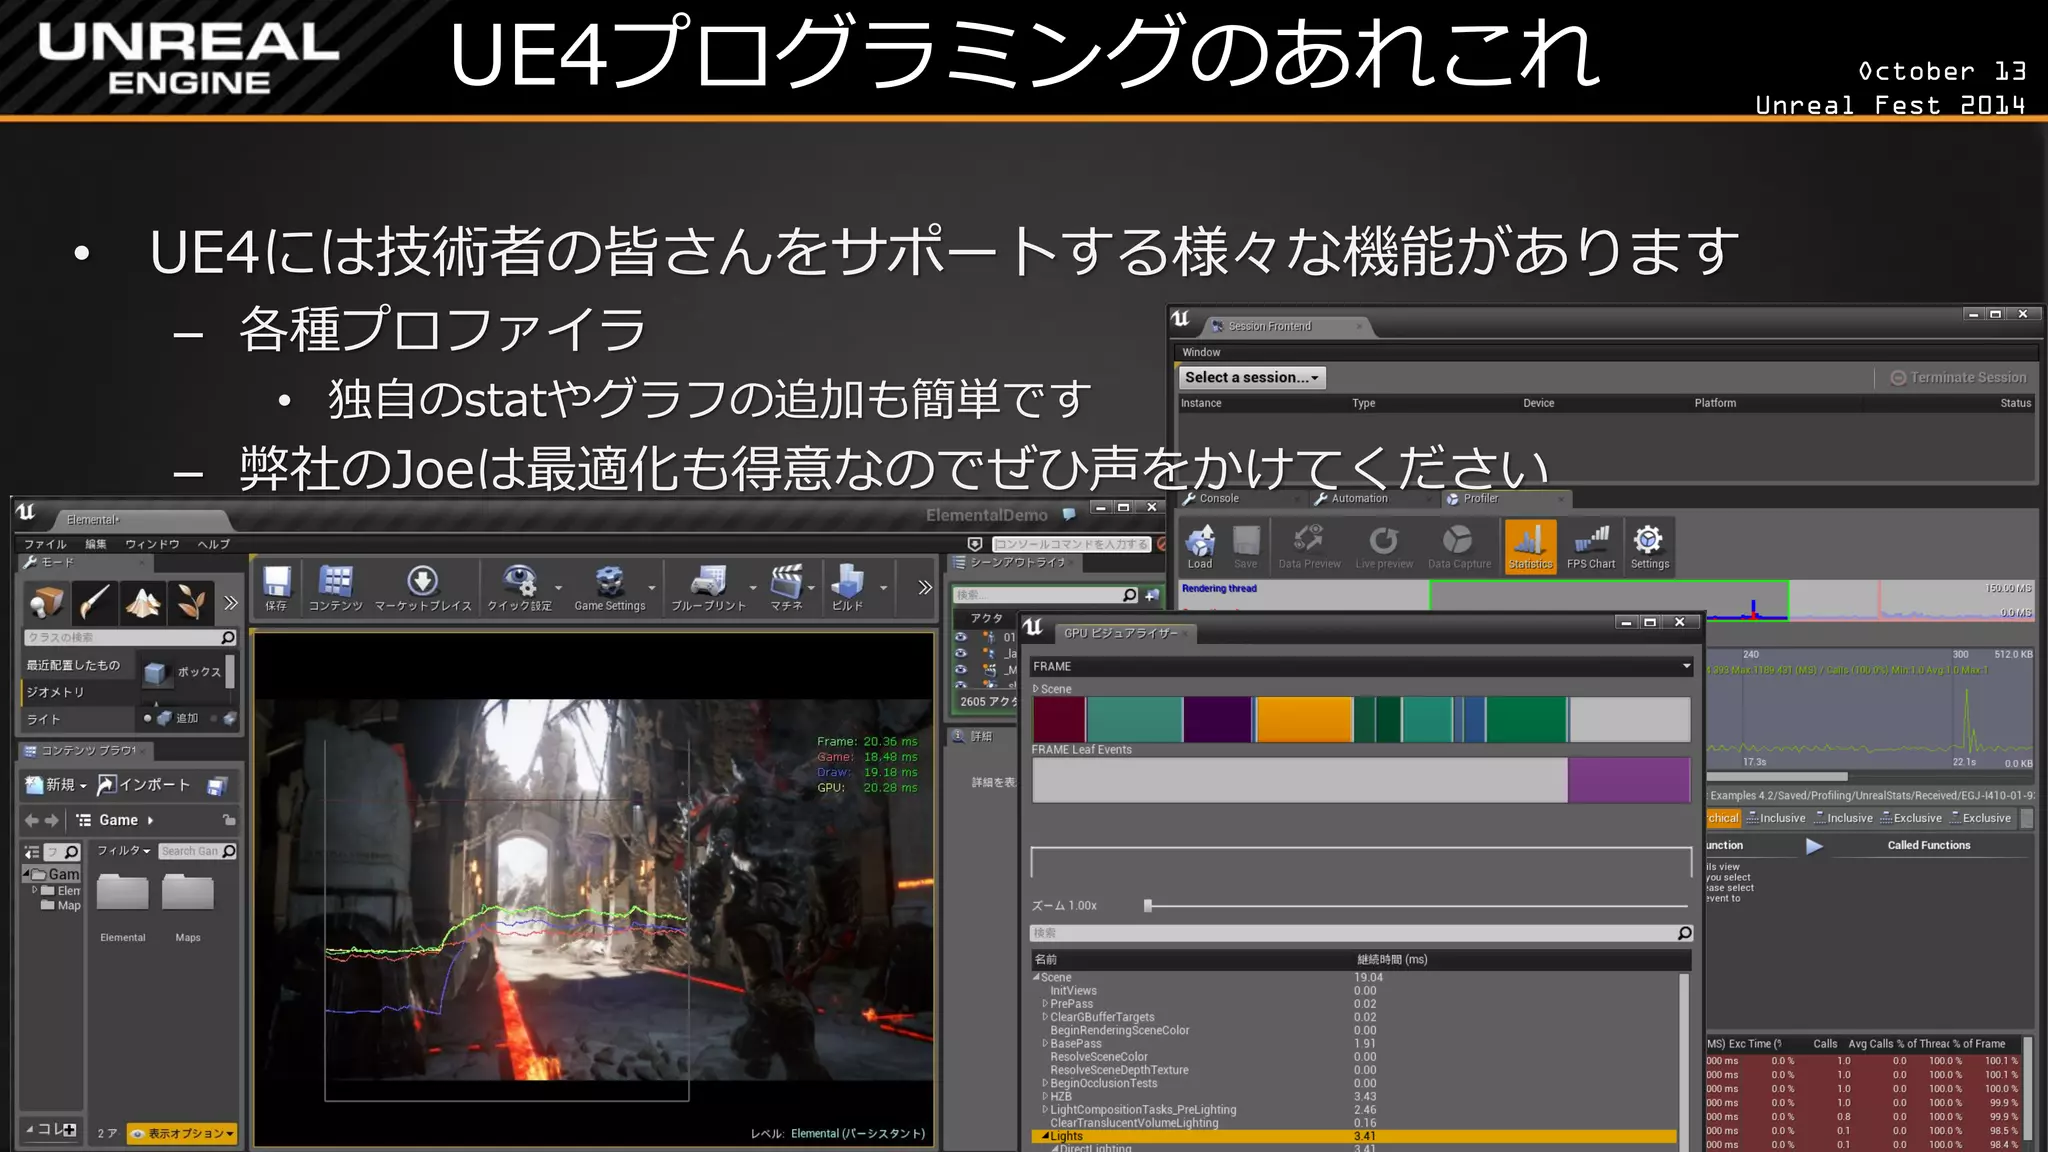The image size is (2048, 1152).
Task: Expand BasePass tree row
Action: 1046,1043
